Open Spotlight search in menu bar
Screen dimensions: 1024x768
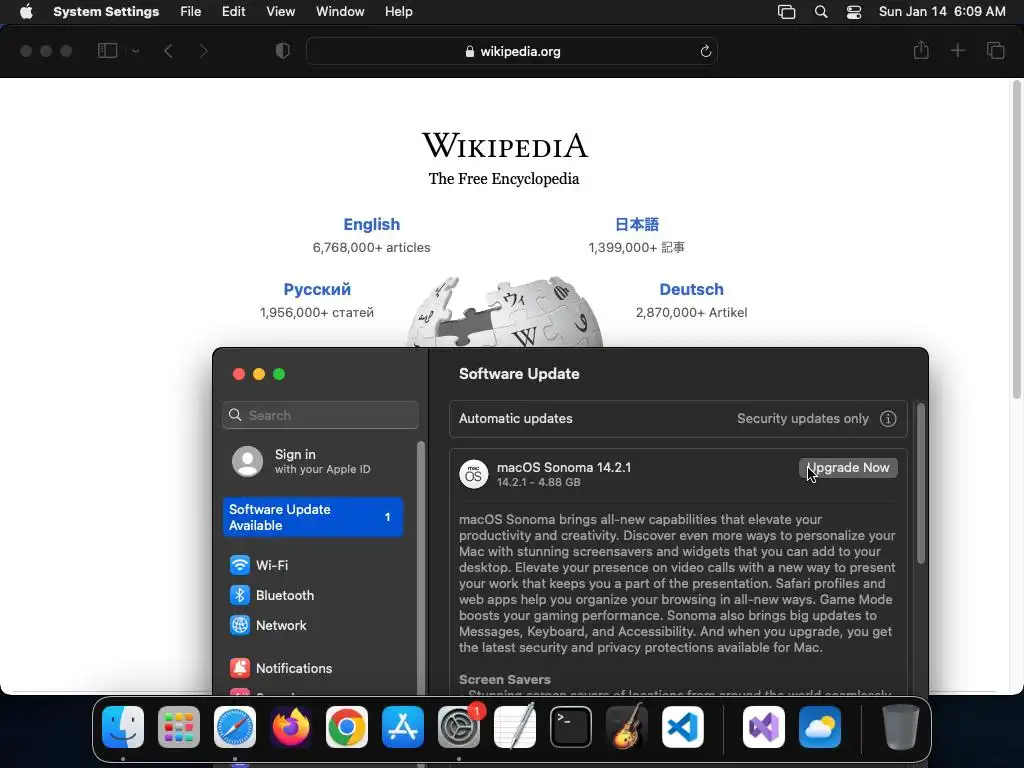821,12
